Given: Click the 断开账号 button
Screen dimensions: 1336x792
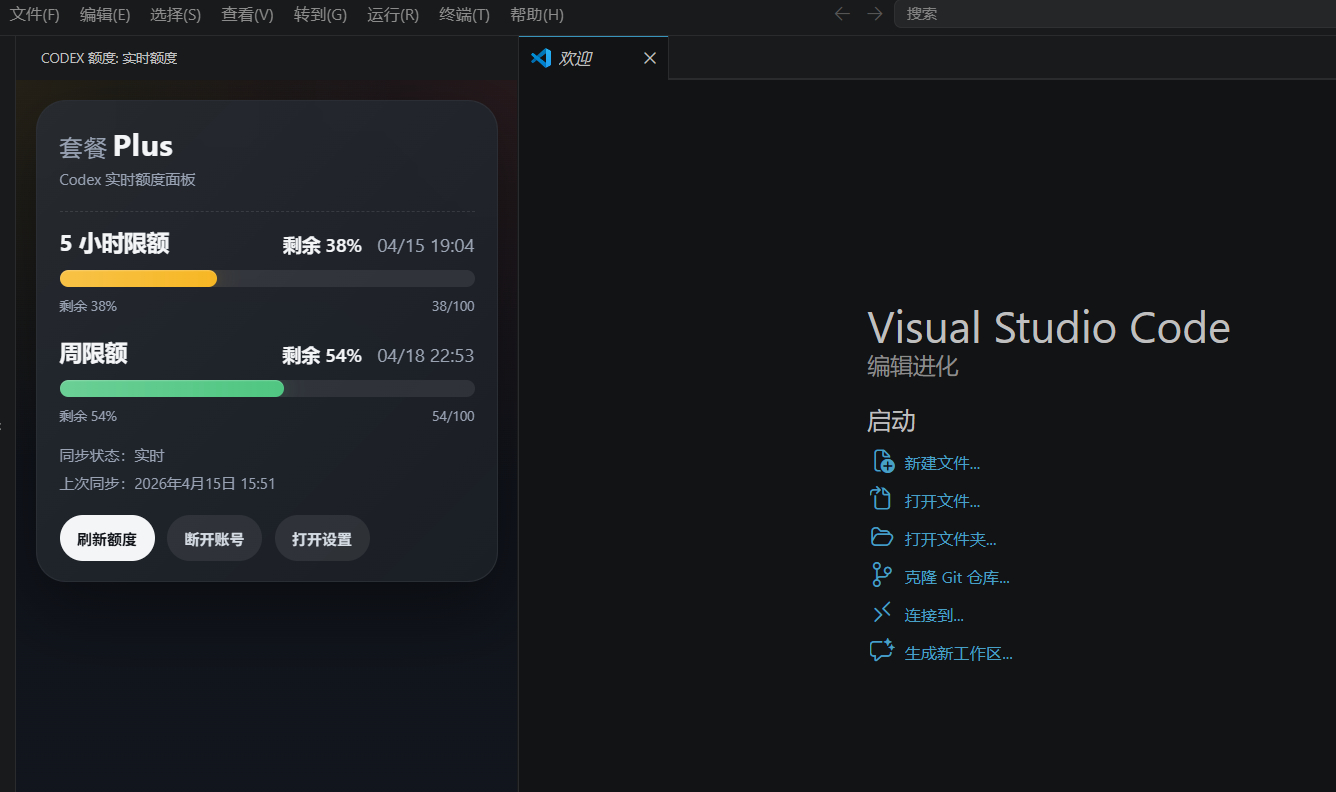Looking at the screenshot, I should (214, 539).
